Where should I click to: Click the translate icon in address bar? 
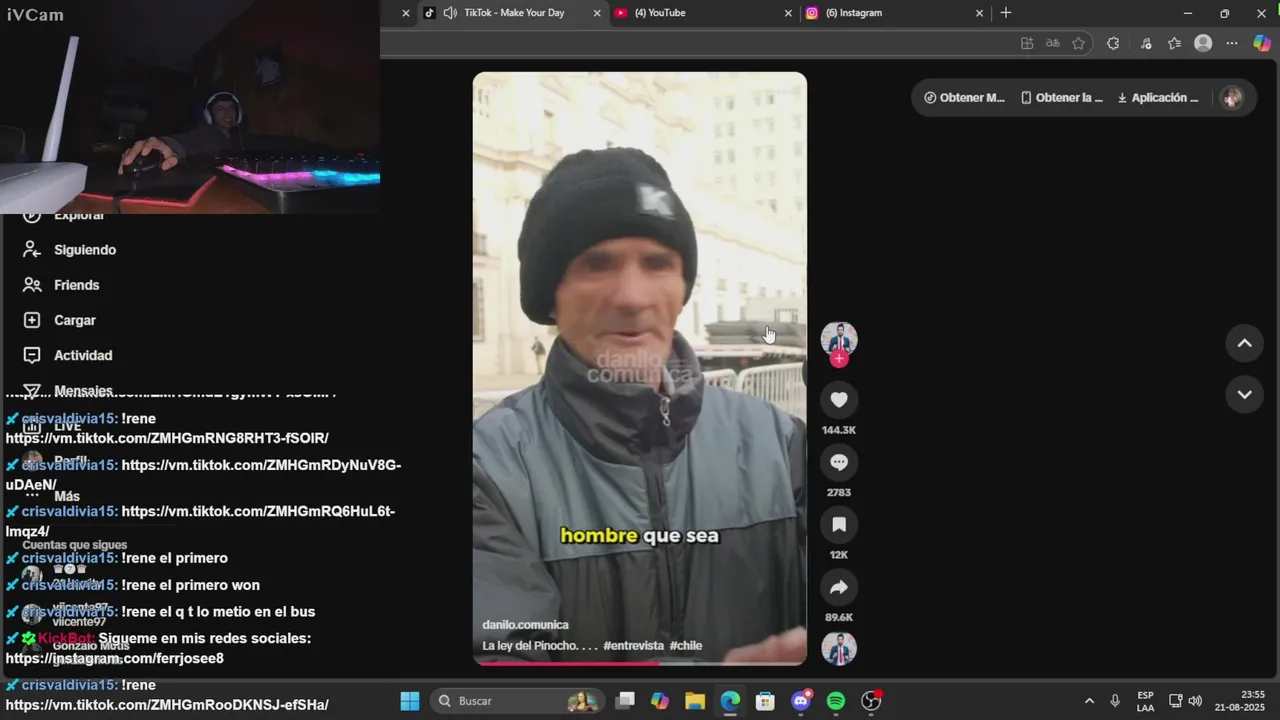[x=1052, y=43]
